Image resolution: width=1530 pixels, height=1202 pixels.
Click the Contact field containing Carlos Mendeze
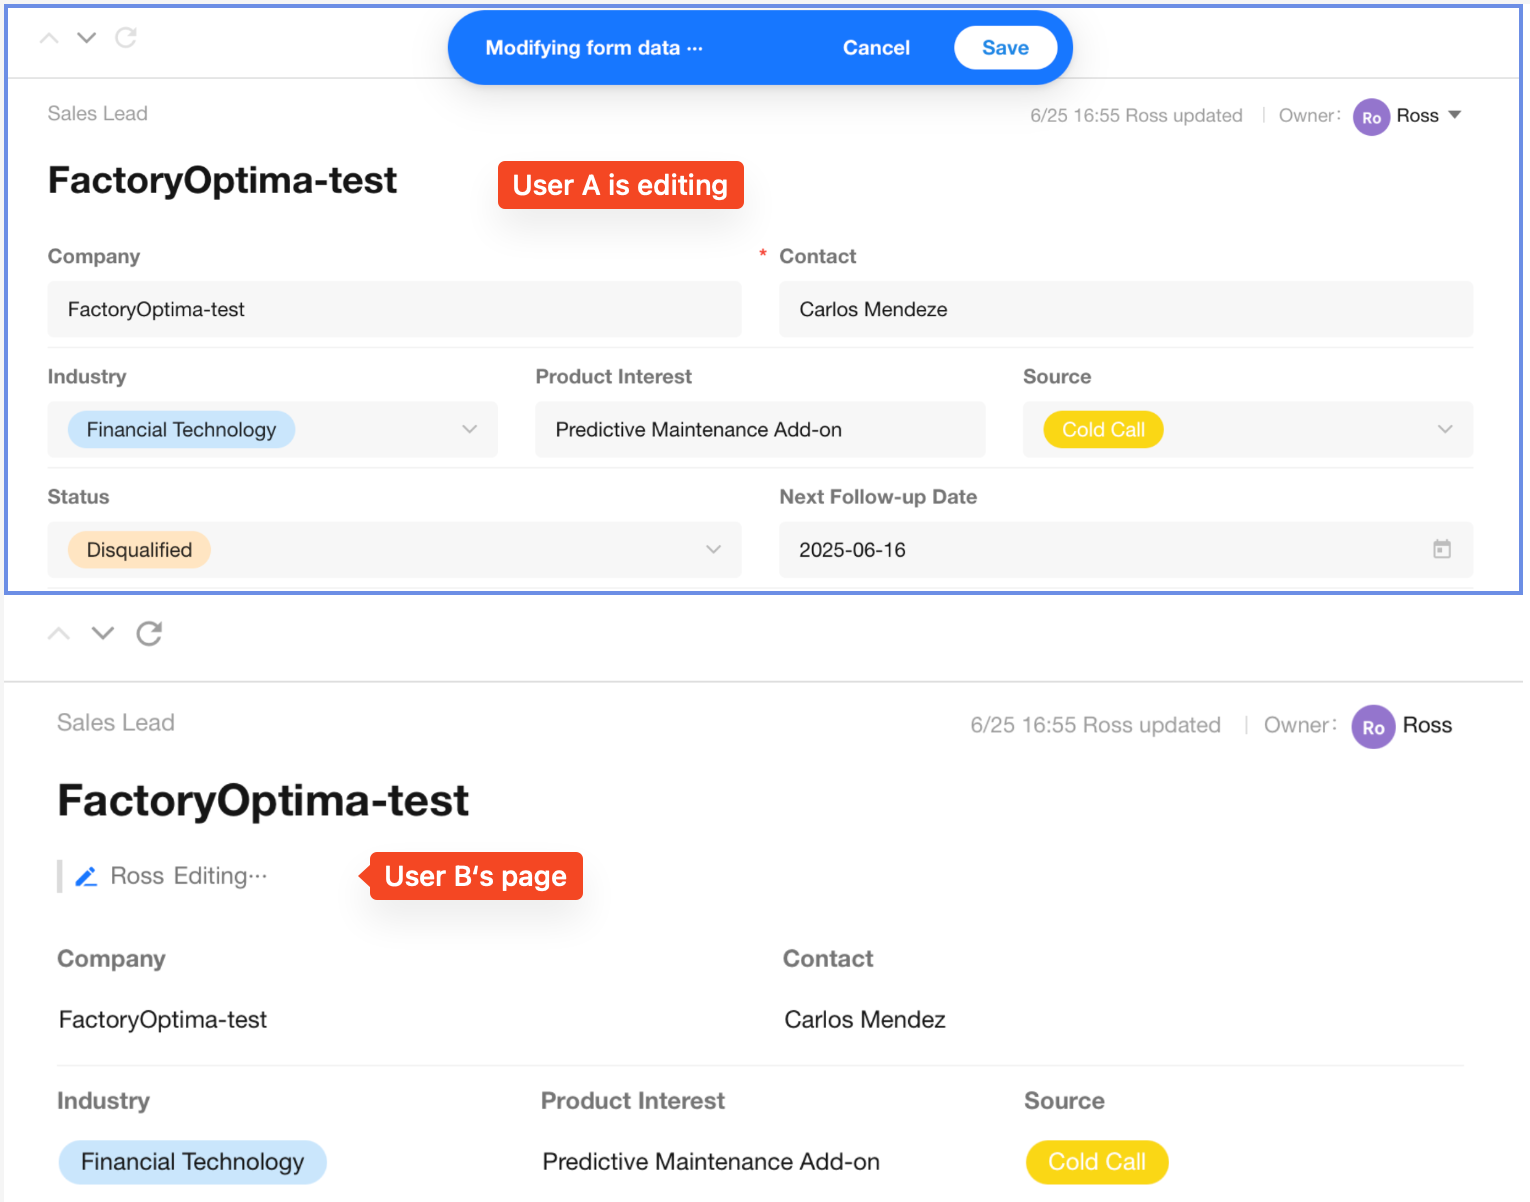point(1125,309)
